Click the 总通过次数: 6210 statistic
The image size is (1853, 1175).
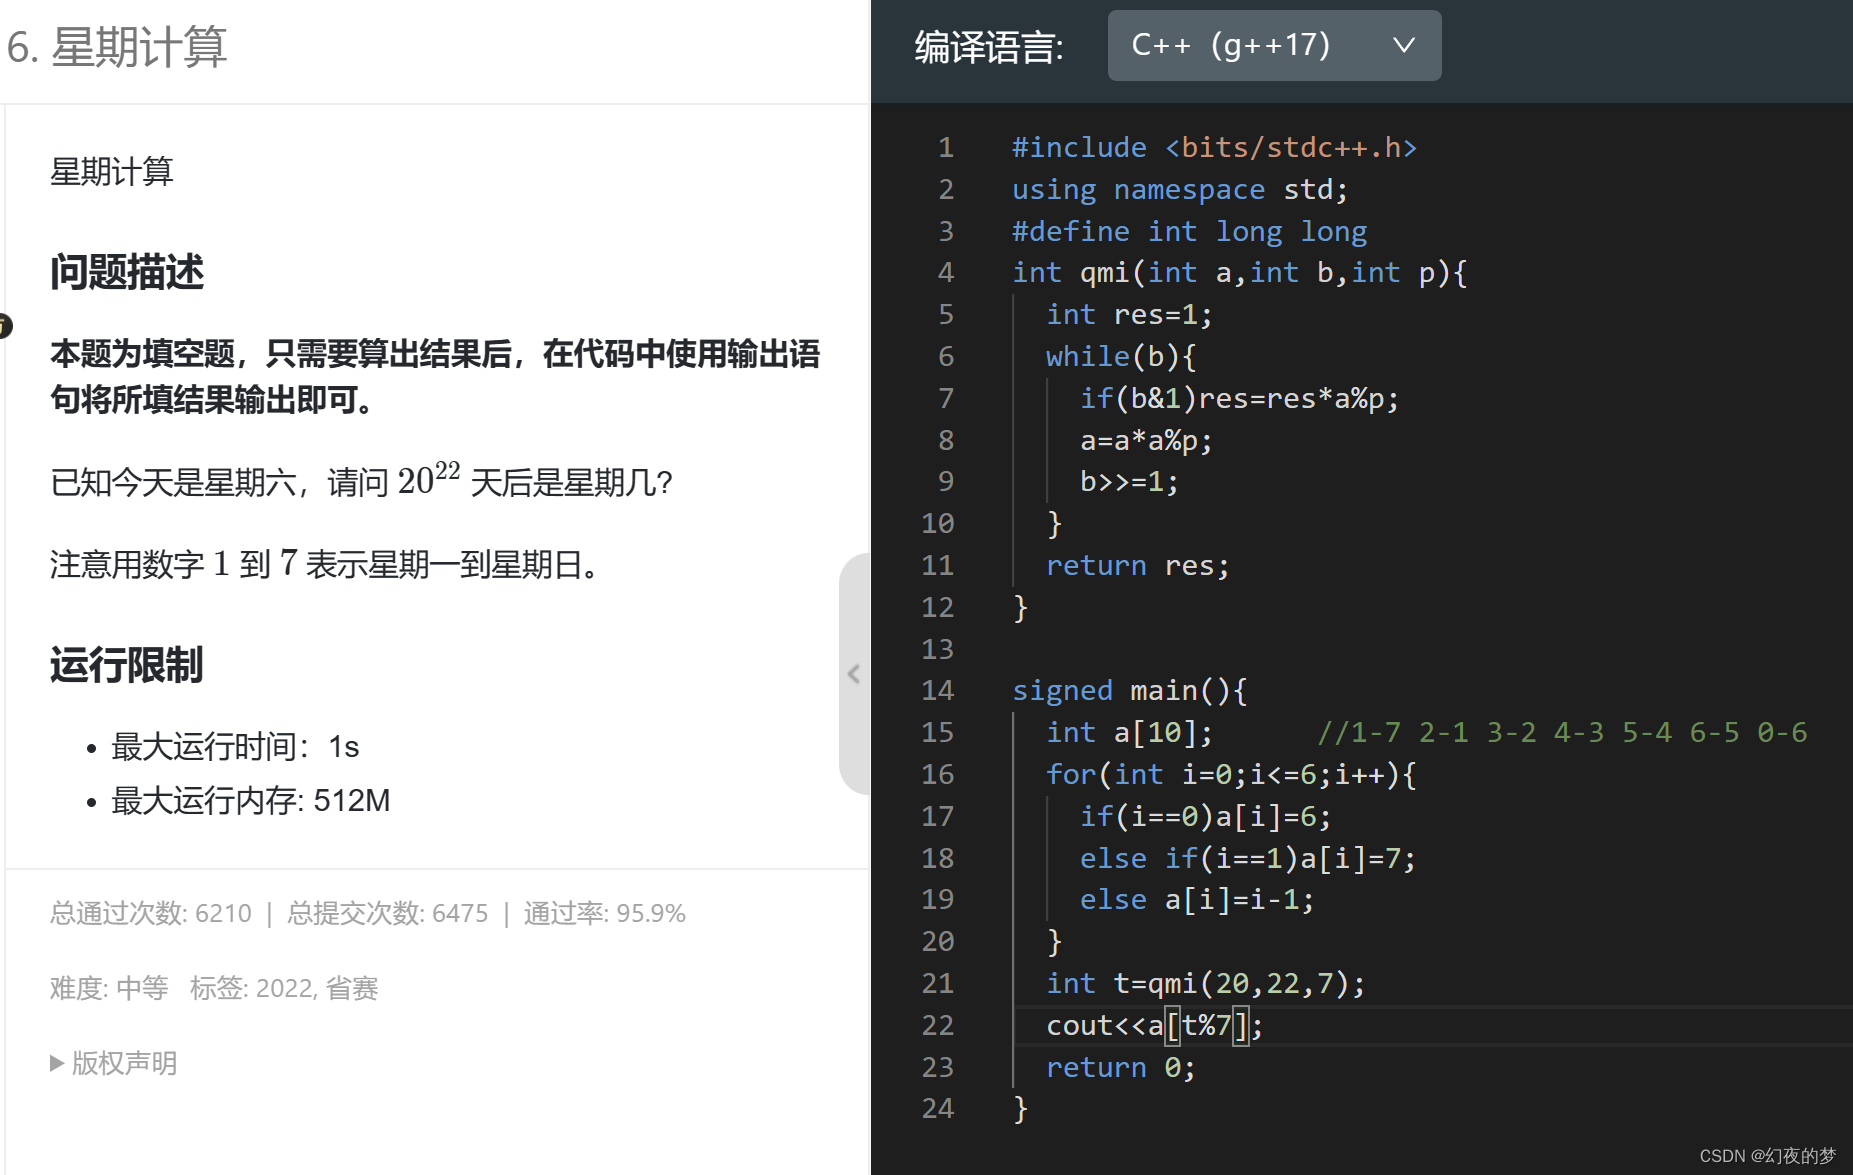coord(151,913)
